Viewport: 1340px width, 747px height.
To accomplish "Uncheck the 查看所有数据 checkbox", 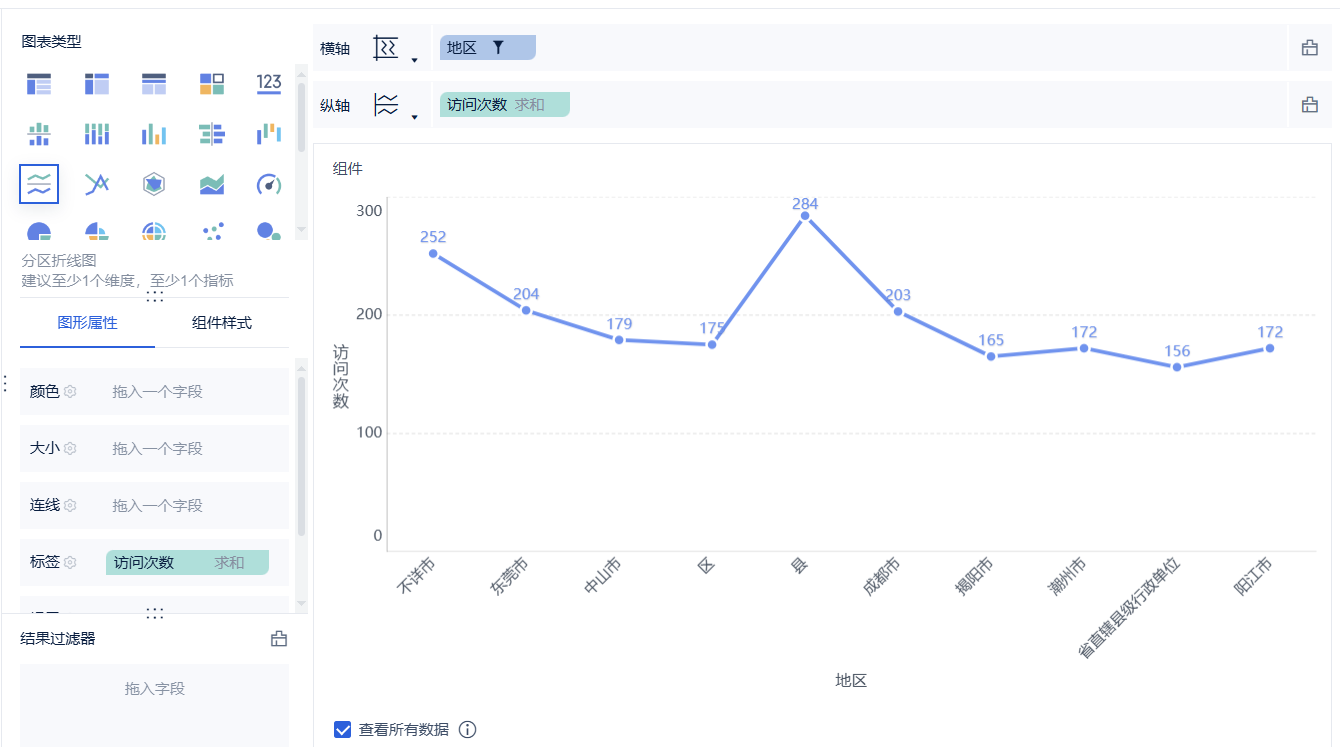I will point(343,729).
